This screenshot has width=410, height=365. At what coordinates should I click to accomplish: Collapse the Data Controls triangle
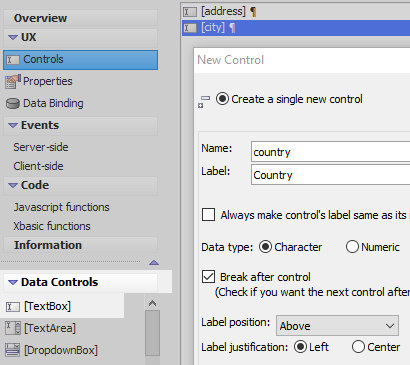(x=13, y=282)
